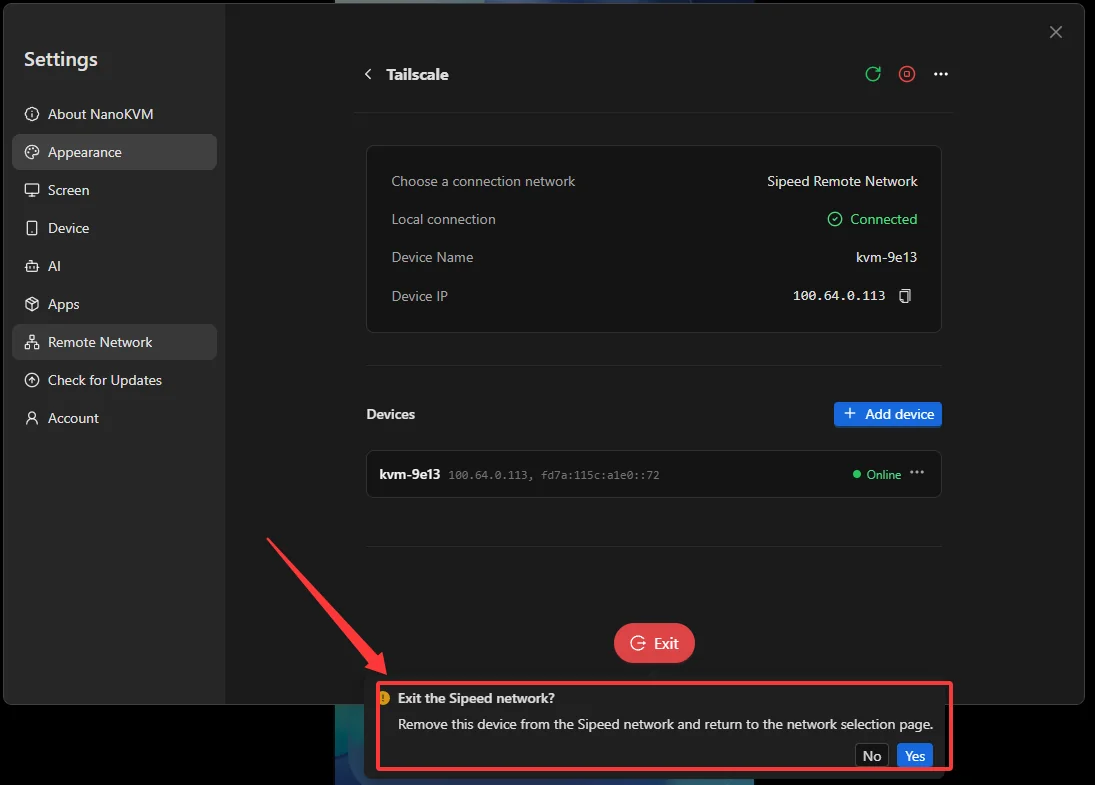Screen dimensions: 1095x785
Task: Click the back arrow beside Tailscale
Action: coord(368,74)
